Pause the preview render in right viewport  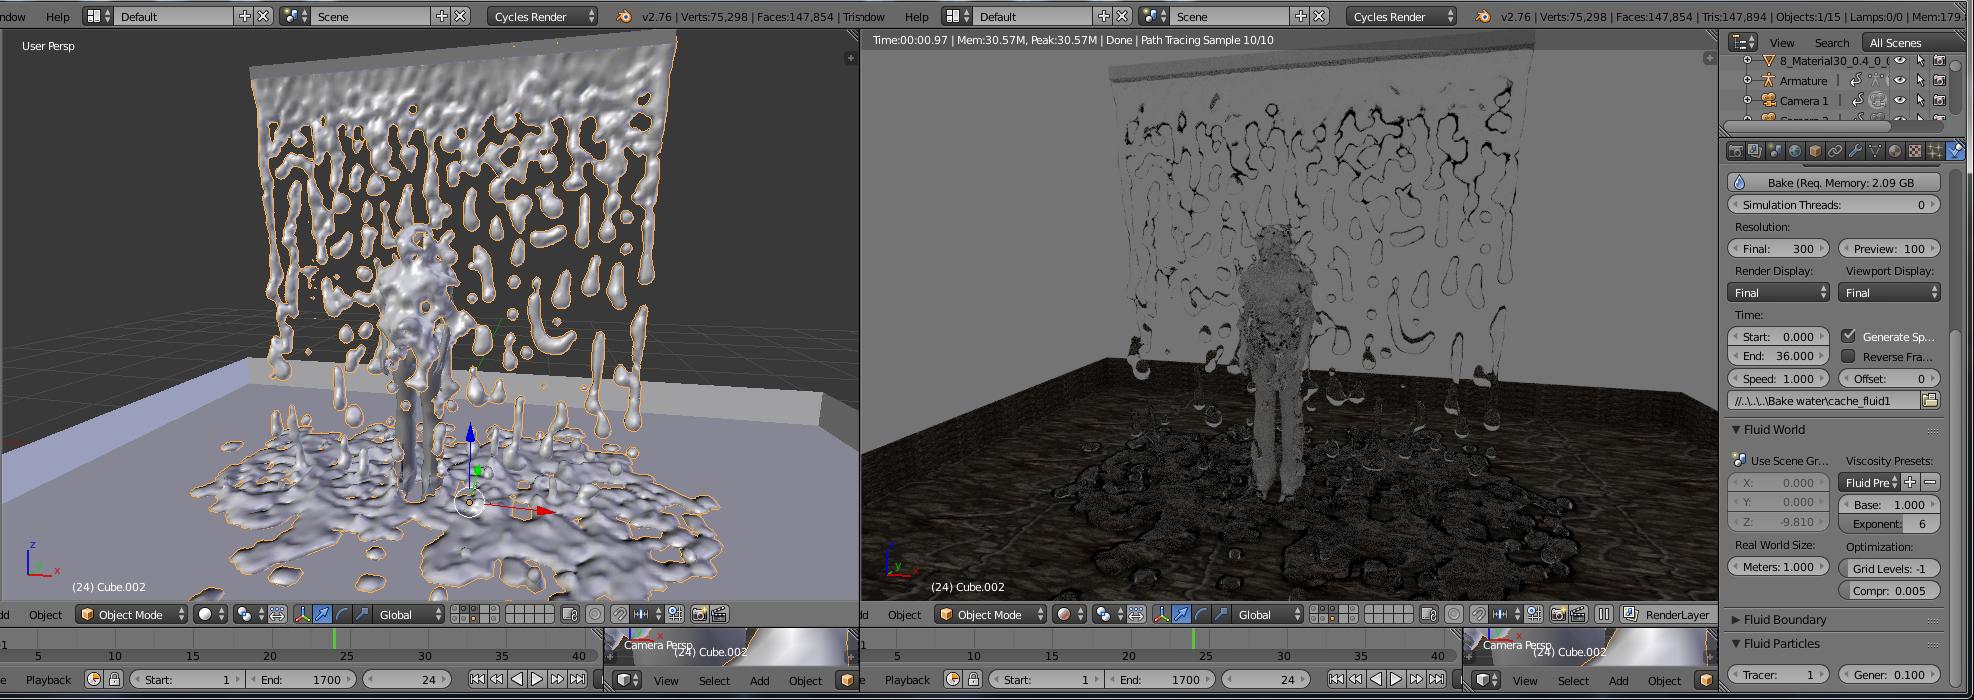[x=1603, y=614]
